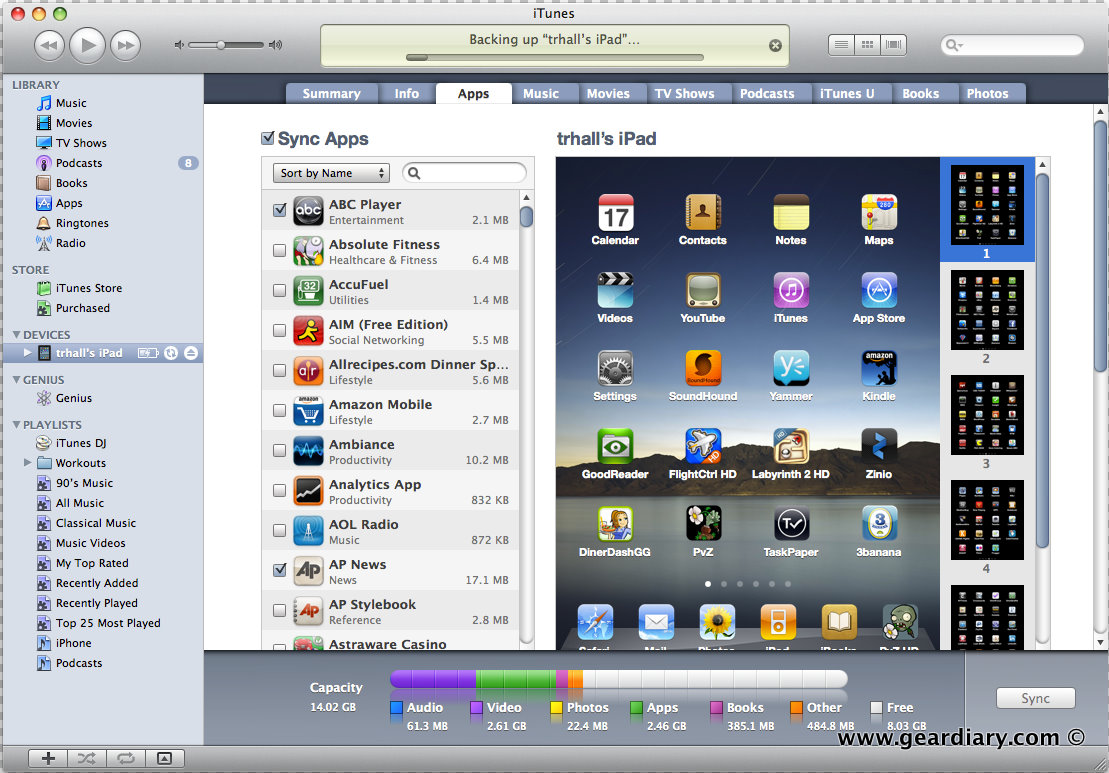
Task: Toggle the repeat button in bottom bar
Action: click(x=126, y=758)
